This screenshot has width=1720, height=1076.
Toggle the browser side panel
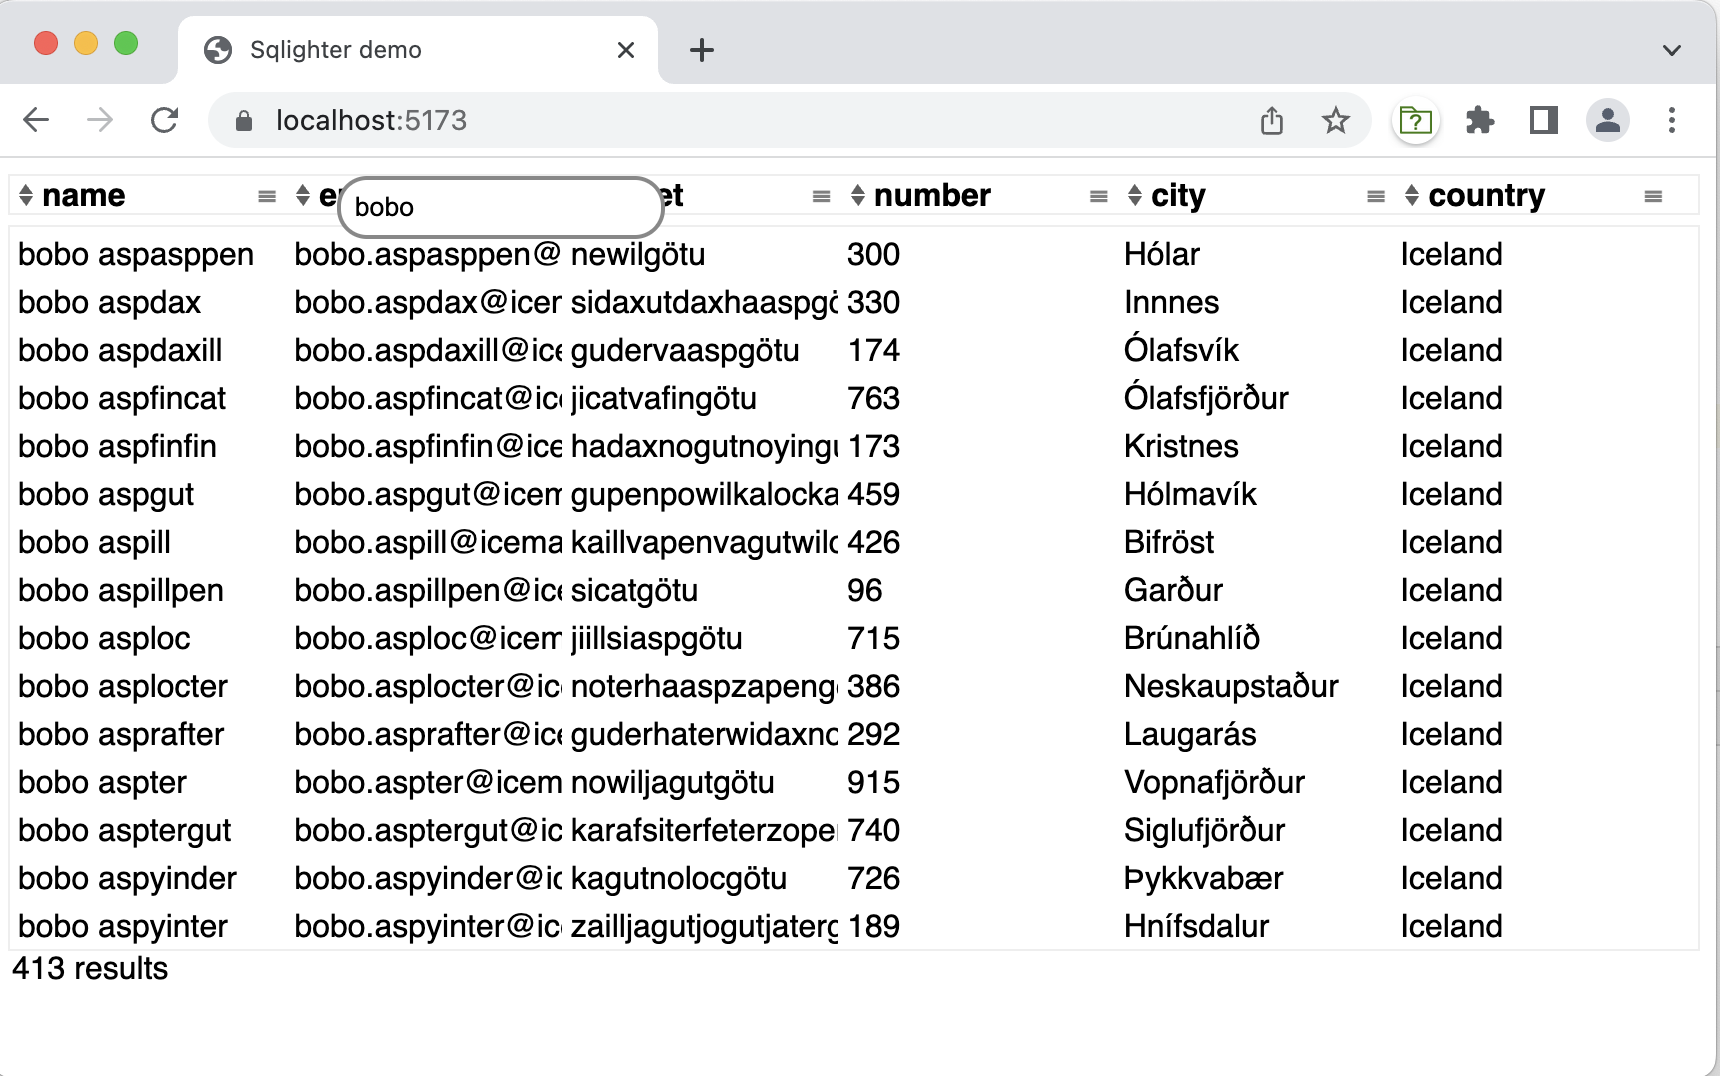(1543, 121)
